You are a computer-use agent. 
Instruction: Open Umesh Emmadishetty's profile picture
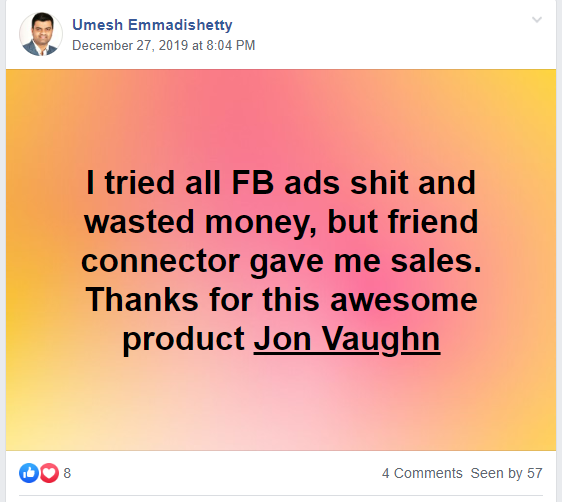point(41,34)
